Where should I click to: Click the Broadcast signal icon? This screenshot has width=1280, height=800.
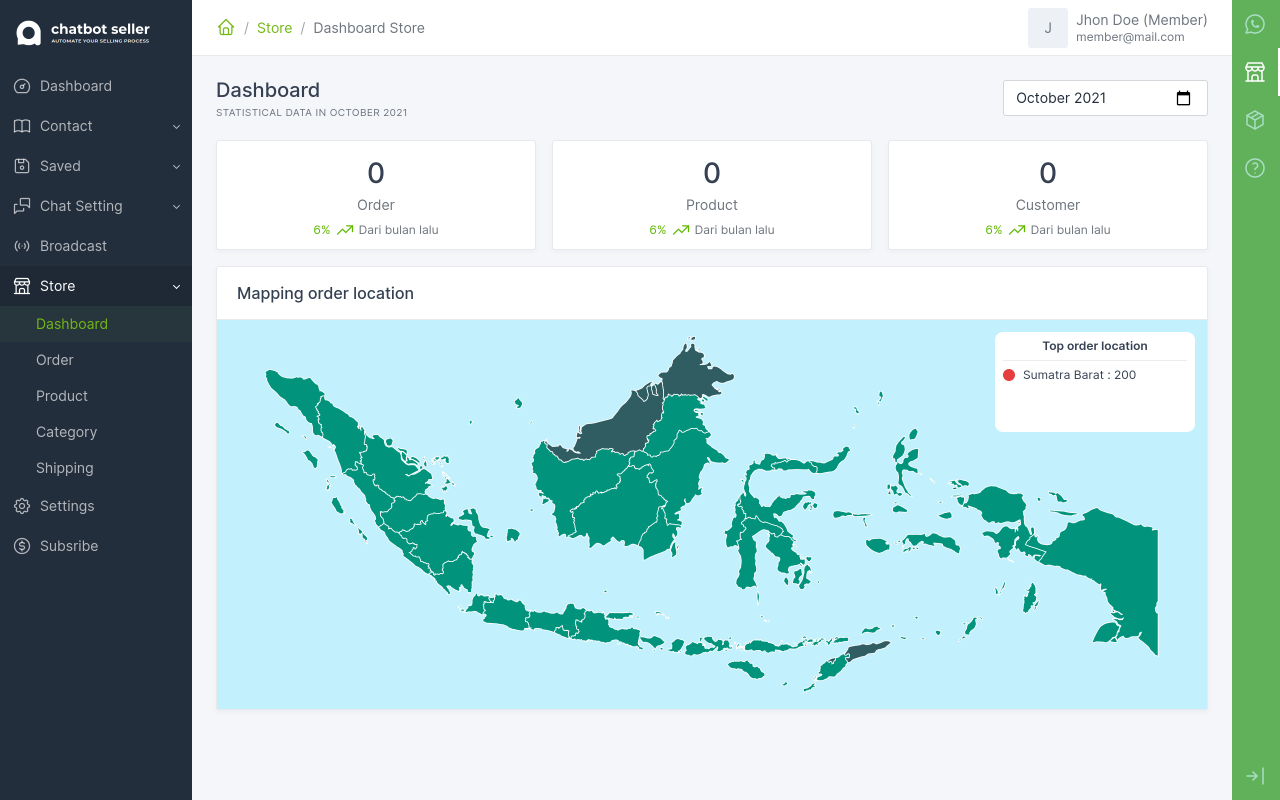22,246
